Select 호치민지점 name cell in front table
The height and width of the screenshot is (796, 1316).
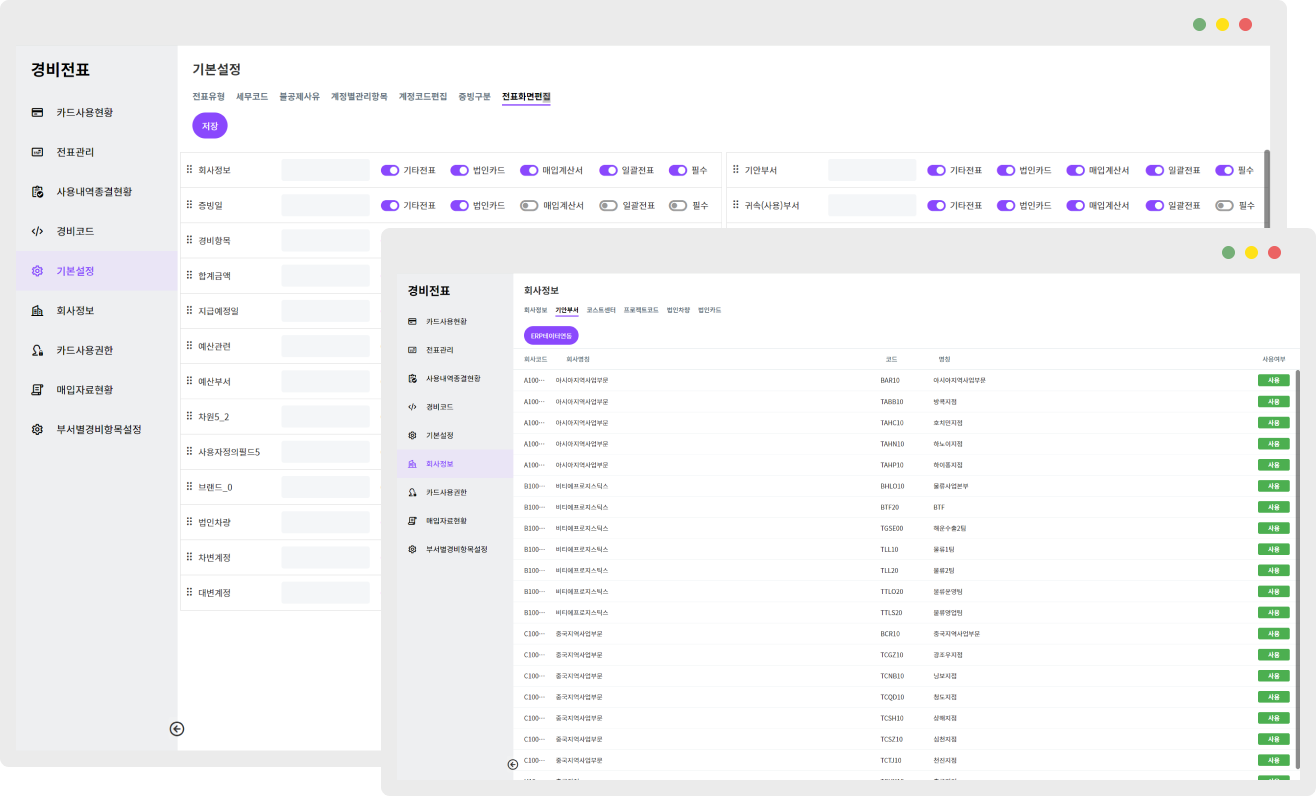point(946,422)
